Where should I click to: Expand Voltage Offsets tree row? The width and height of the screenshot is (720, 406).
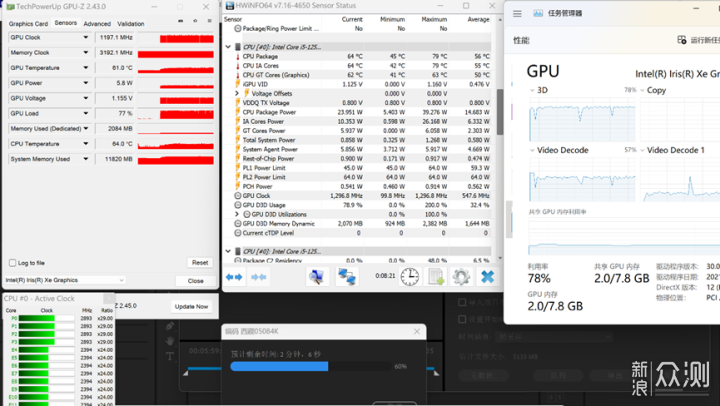point(237,93)
